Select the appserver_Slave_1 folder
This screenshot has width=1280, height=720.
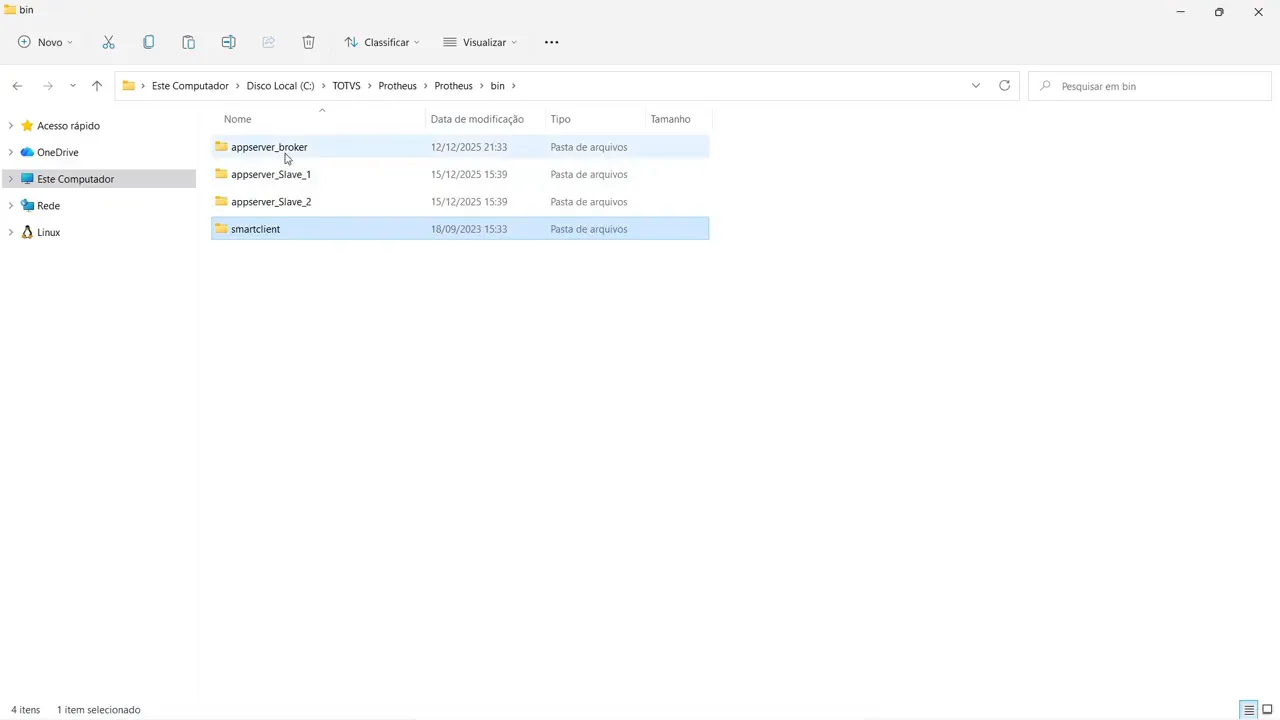(x=270, y=174)
